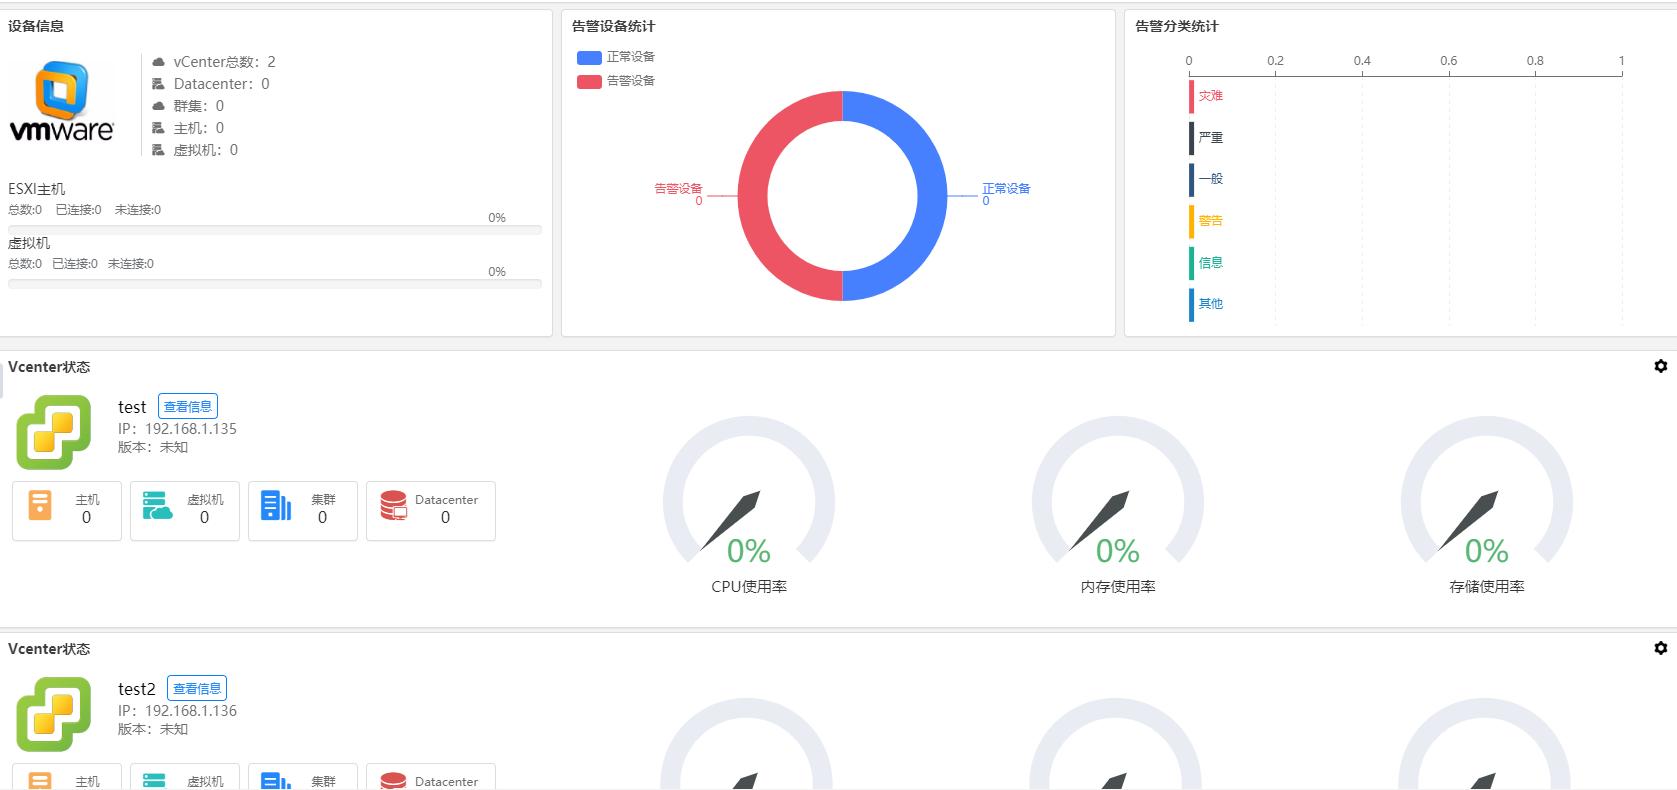The width and height of the screenshot is (1677, 790).
Task: Click the icon beside 主机: 0 in device info
Action: (158, 128)
